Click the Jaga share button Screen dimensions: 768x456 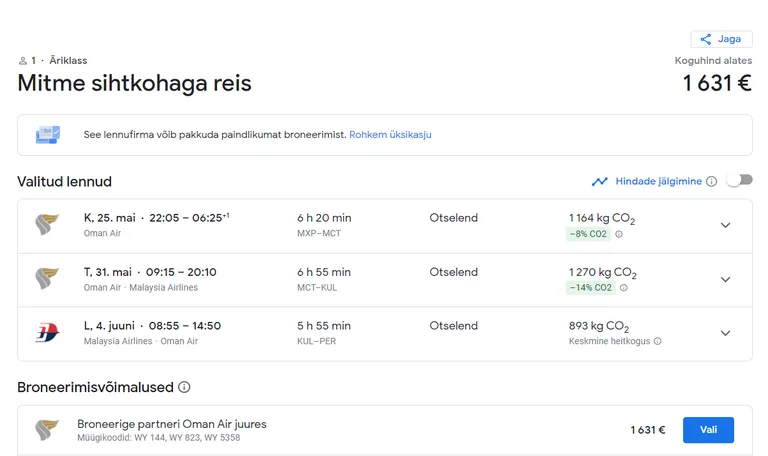721,39
